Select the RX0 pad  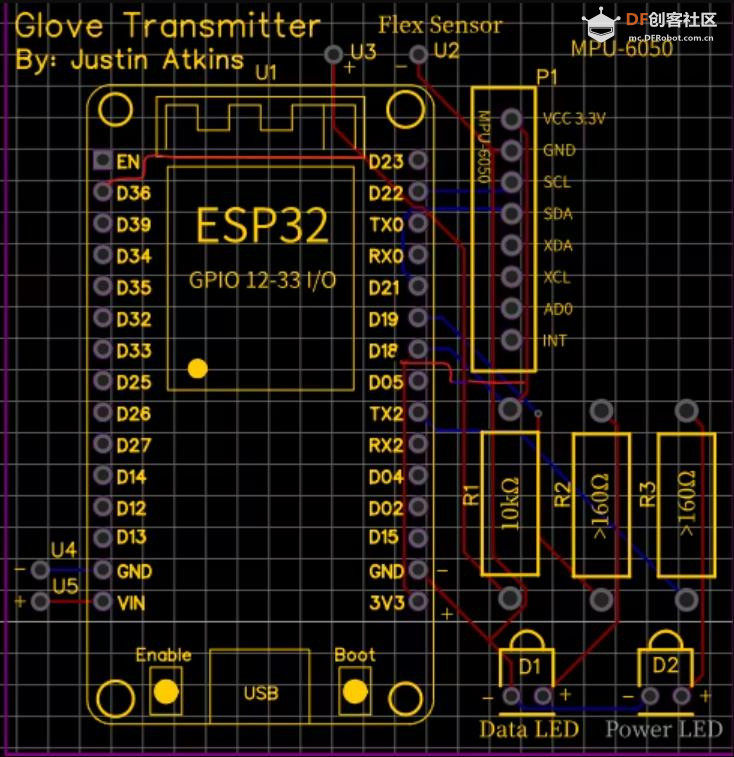pyautogui.click(x=418, y=254)
